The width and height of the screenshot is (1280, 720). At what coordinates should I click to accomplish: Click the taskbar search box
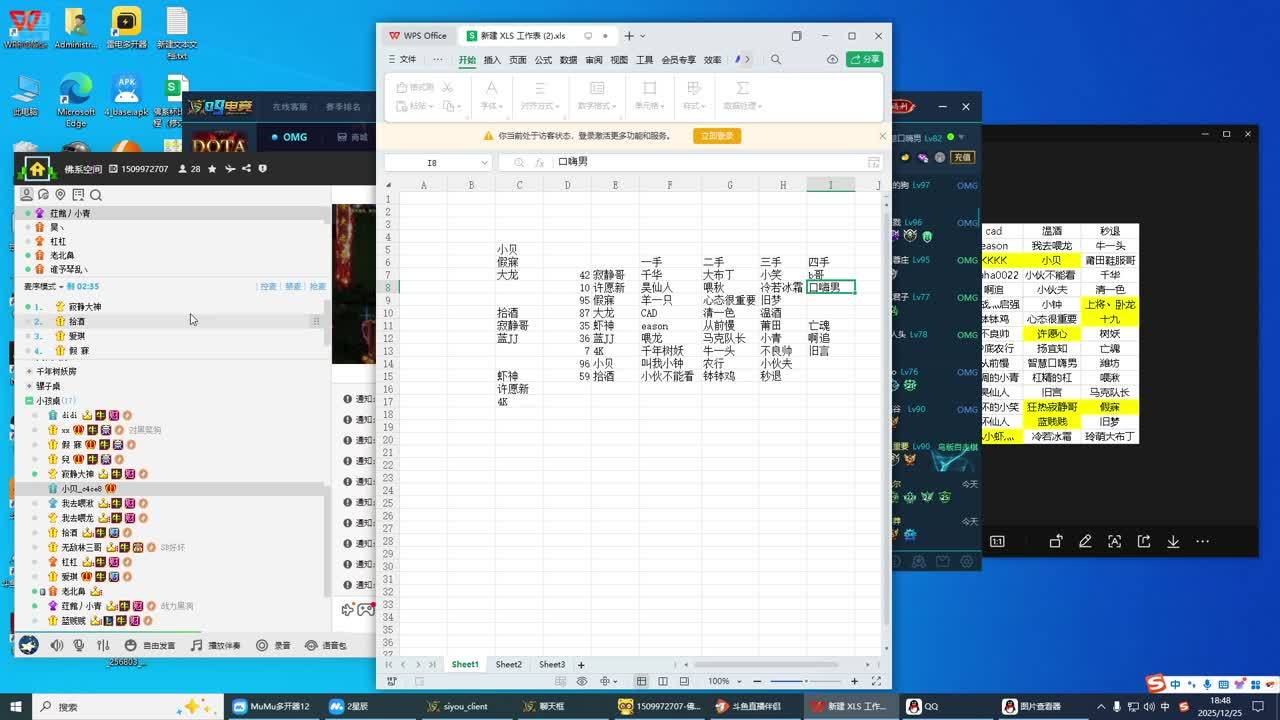pyautogui.click(x=130, y=706)
